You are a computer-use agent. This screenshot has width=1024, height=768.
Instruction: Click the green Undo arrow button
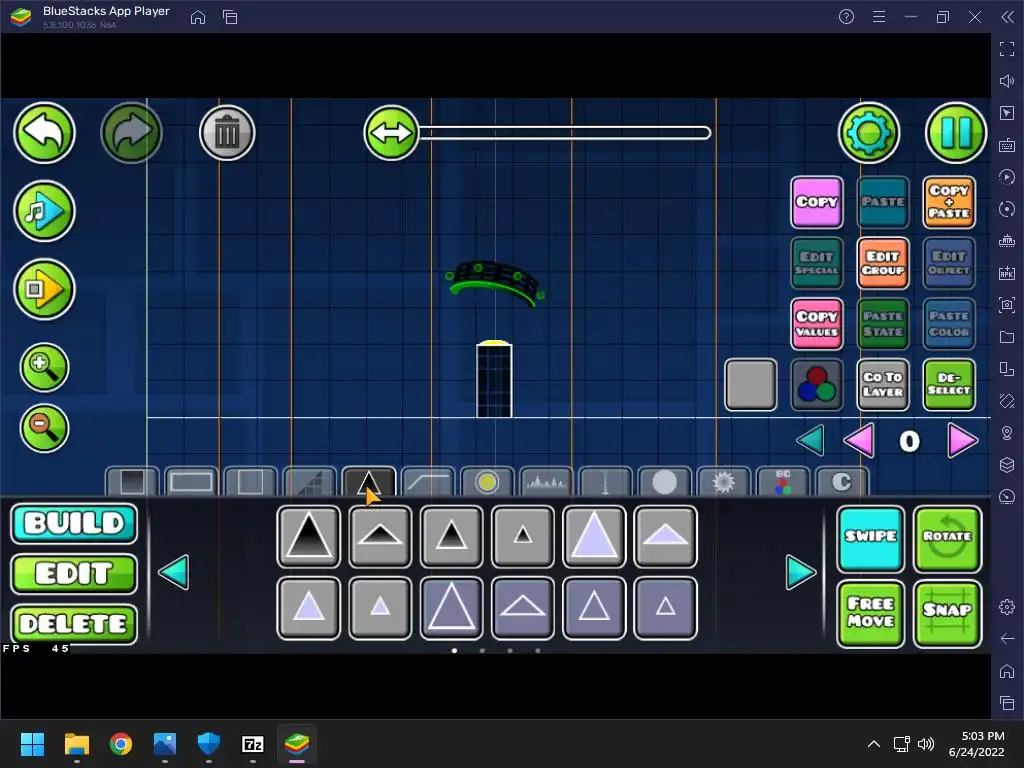[44, 133]
